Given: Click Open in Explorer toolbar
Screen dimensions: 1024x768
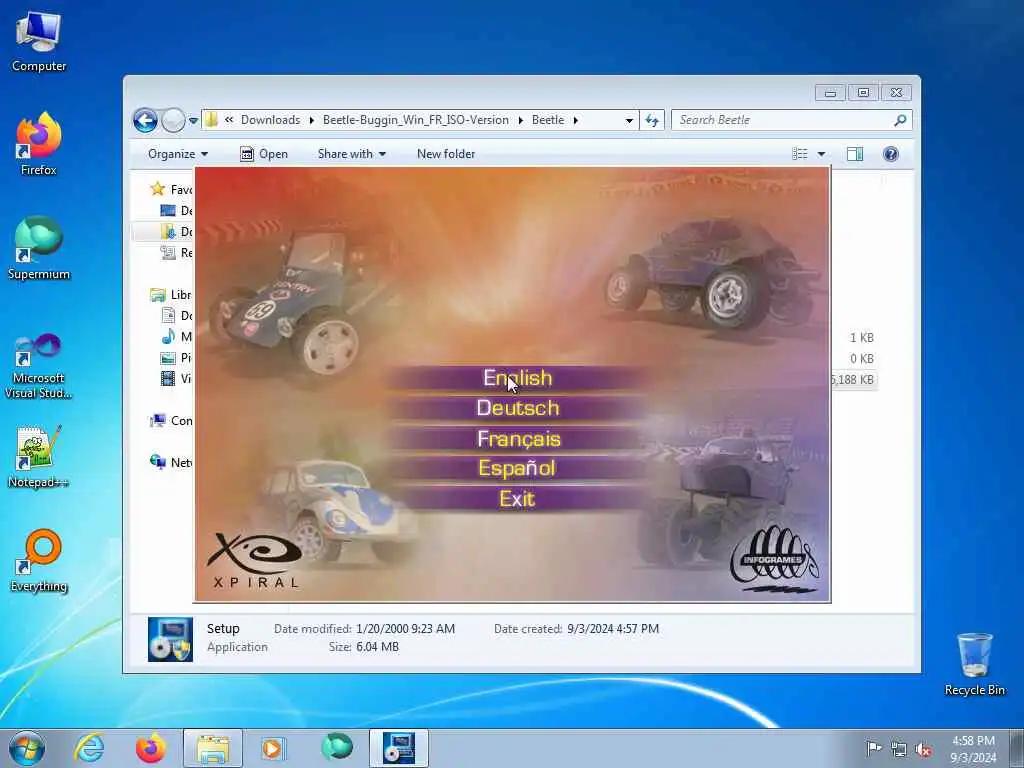Looking at the screenshot, I should pyautogui.click(x=264, y=154).
